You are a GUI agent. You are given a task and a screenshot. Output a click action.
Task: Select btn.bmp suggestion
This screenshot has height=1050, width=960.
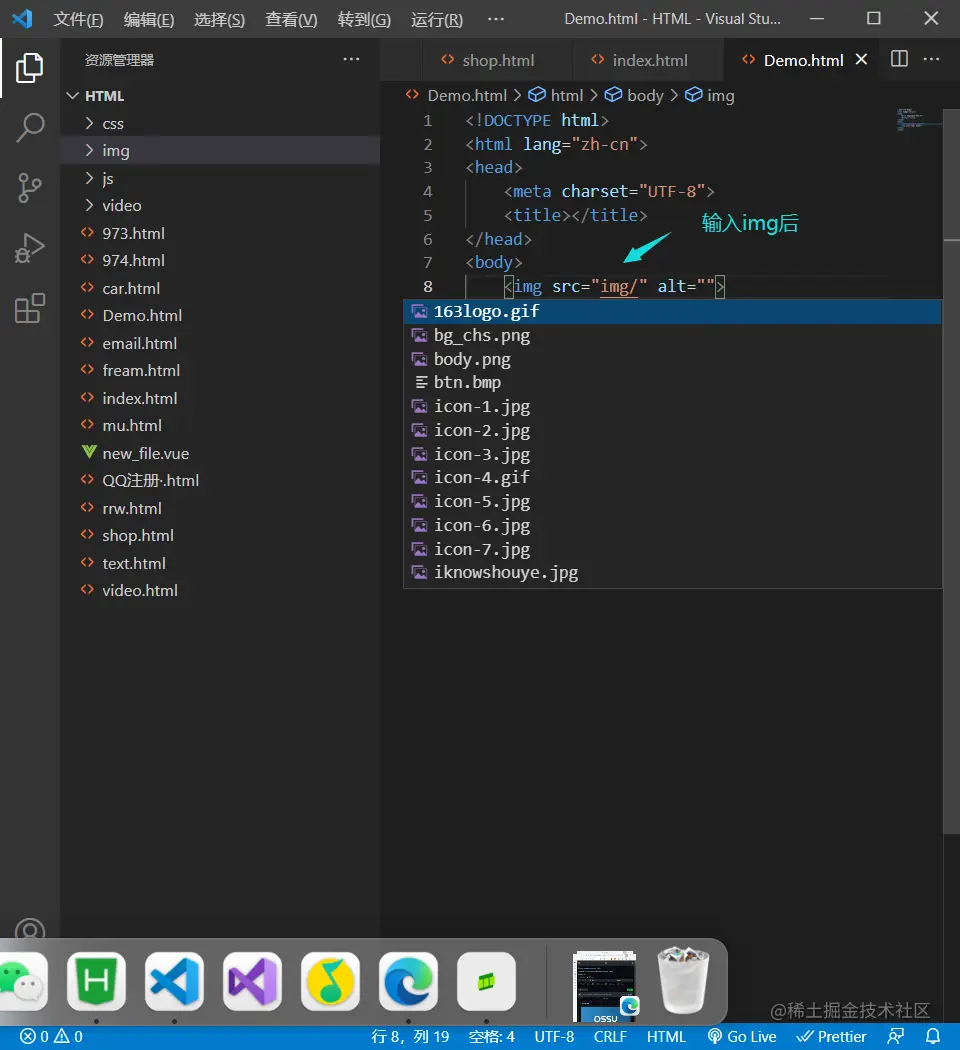[673, 382]
